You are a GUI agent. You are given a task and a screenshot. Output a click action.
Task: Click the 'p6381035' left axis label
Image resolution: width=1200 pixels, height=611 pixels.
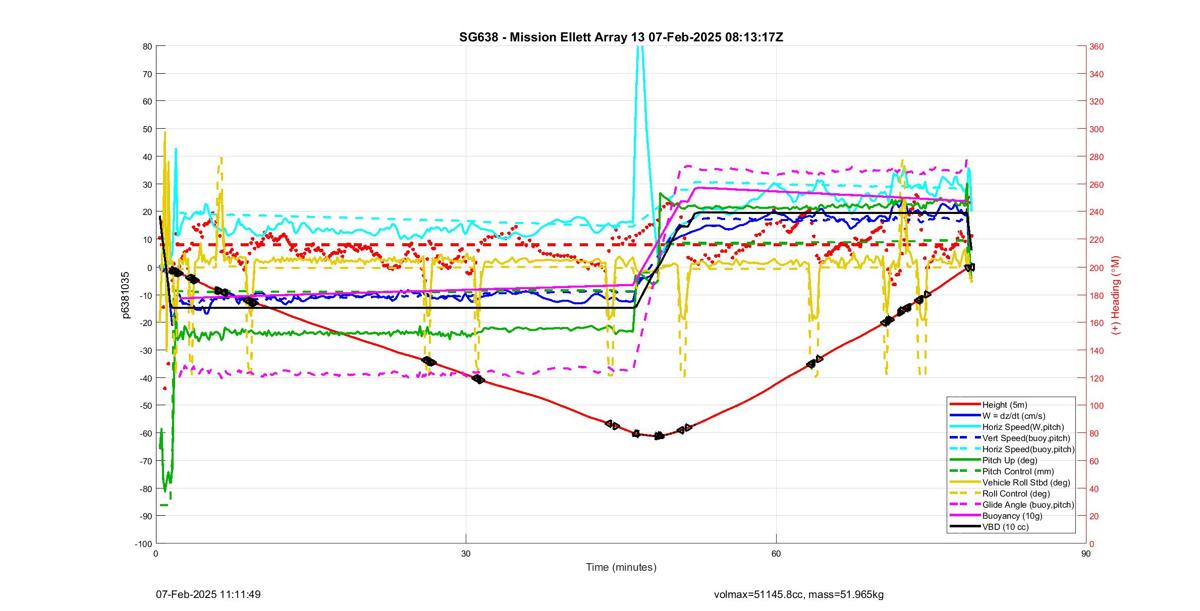click(x=127, y=294)
